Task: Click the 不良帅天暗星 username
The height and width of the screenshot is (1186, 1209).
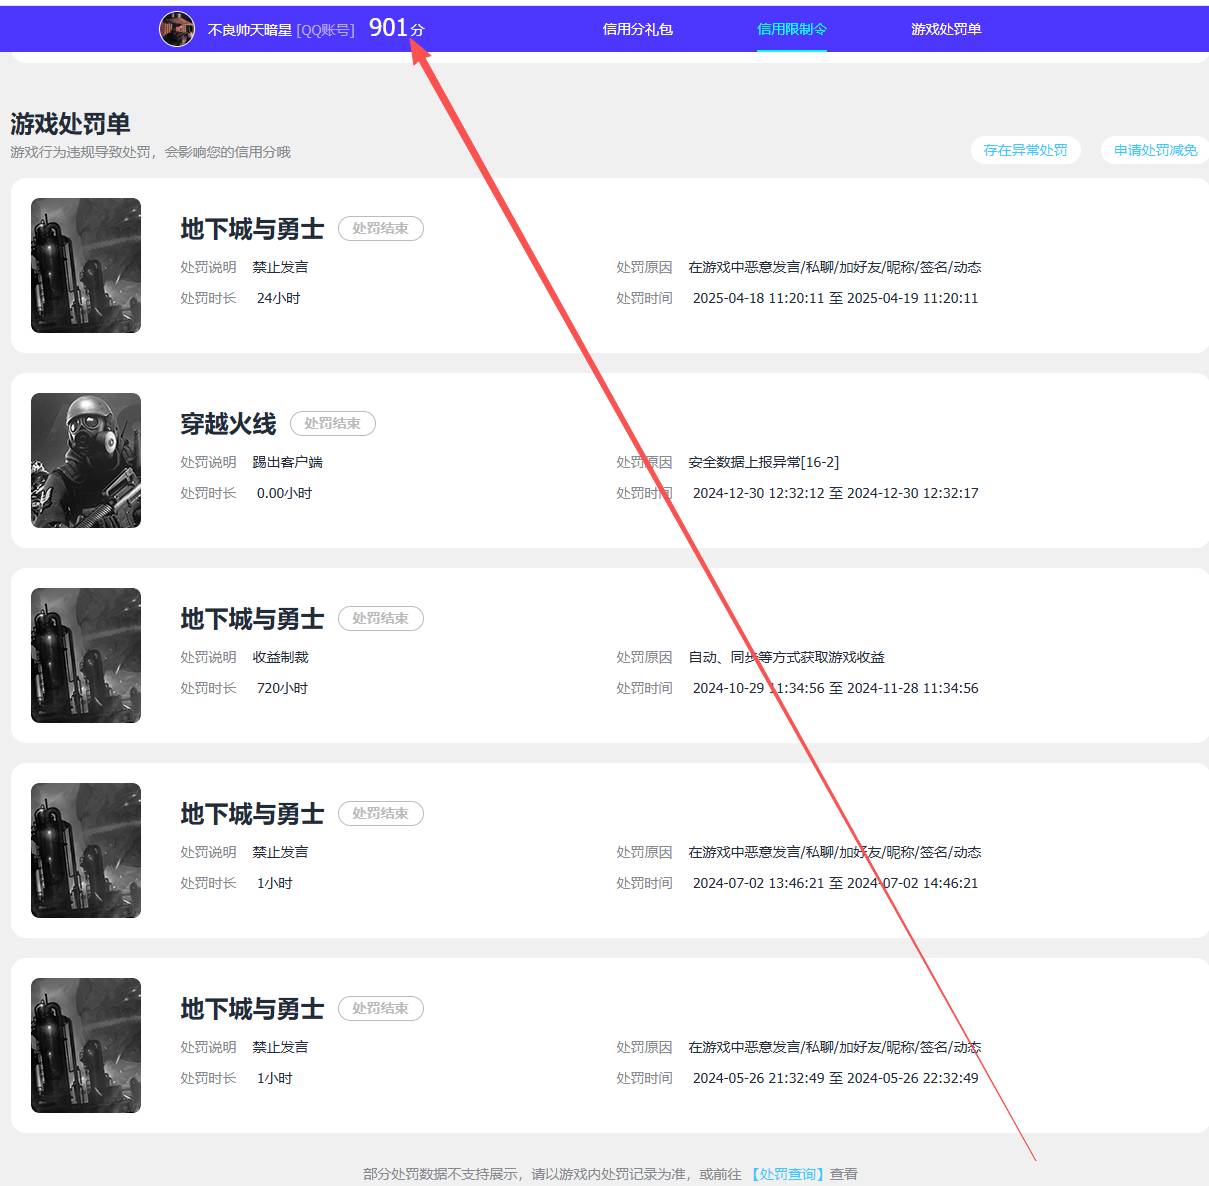Action: coord(249,30)
